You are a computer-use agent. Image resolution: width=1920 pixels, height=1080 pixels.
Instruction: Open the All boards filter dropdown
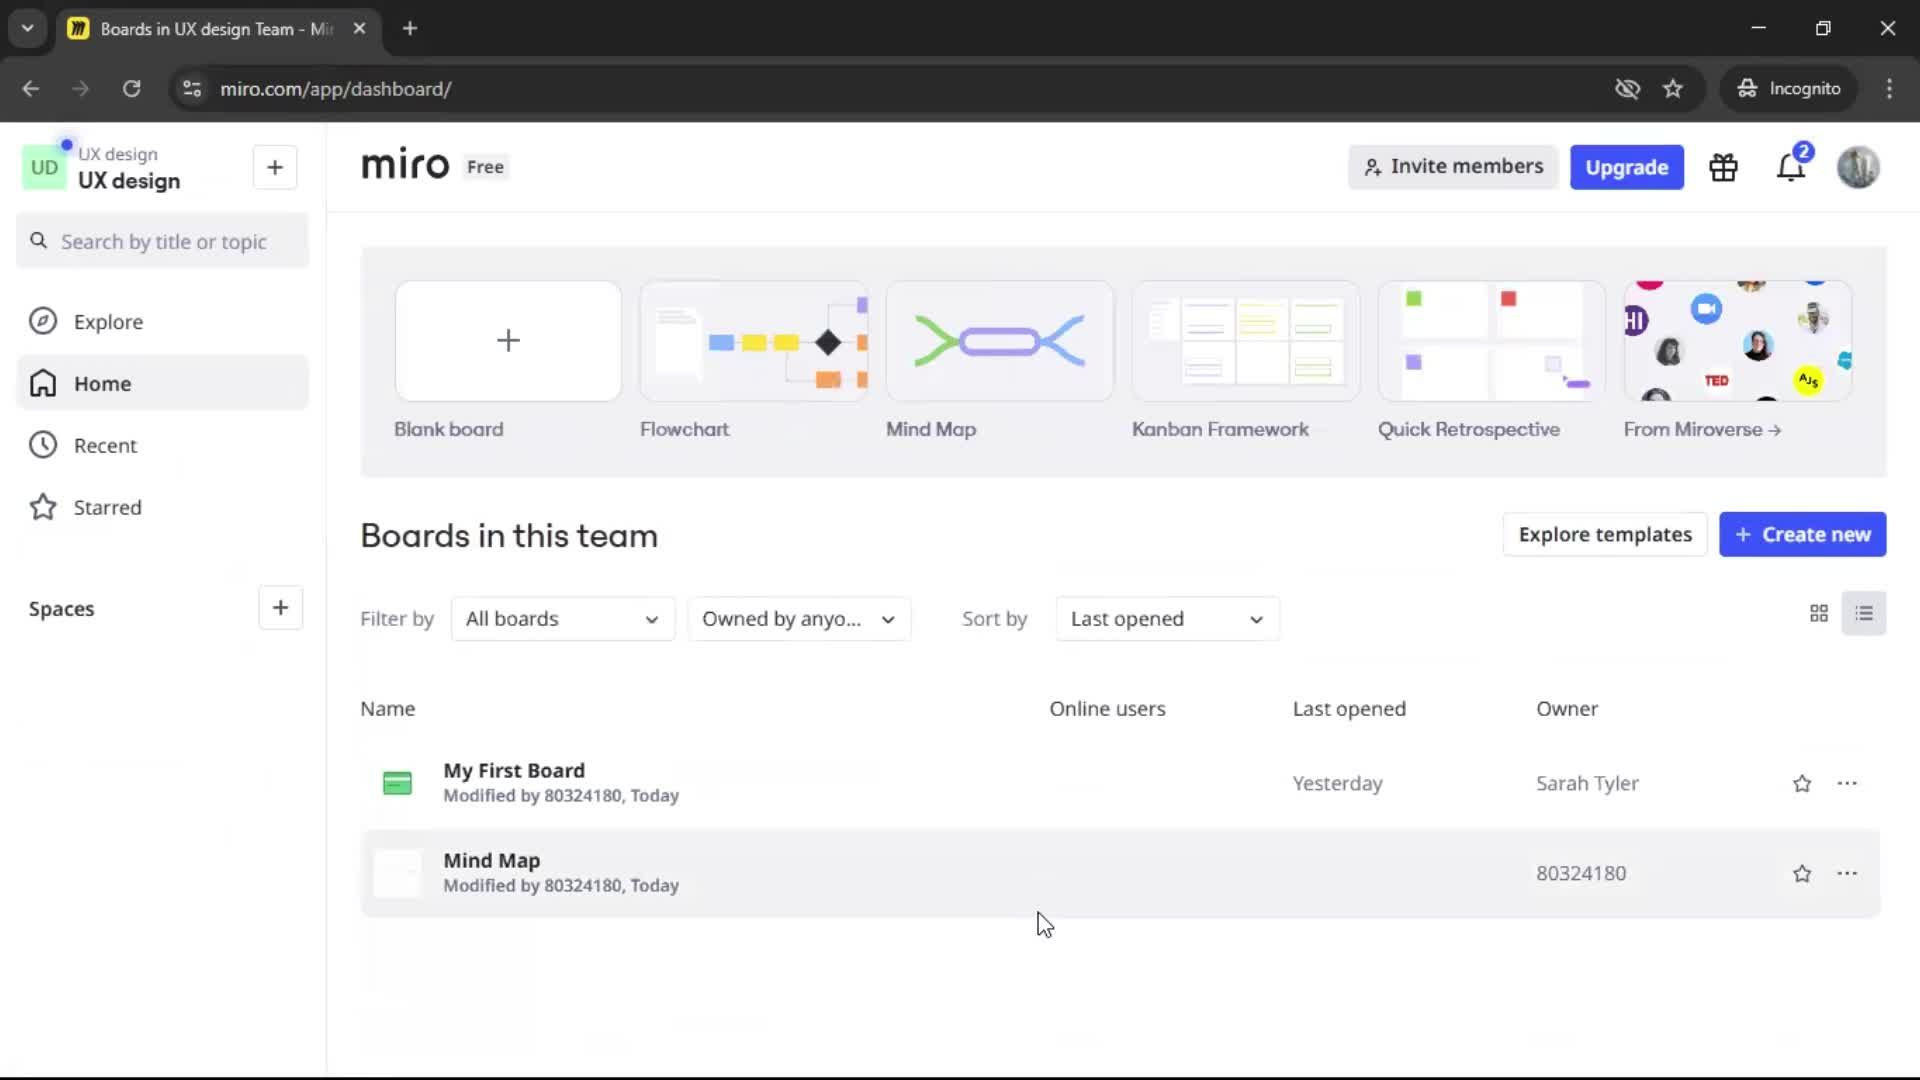563,619
